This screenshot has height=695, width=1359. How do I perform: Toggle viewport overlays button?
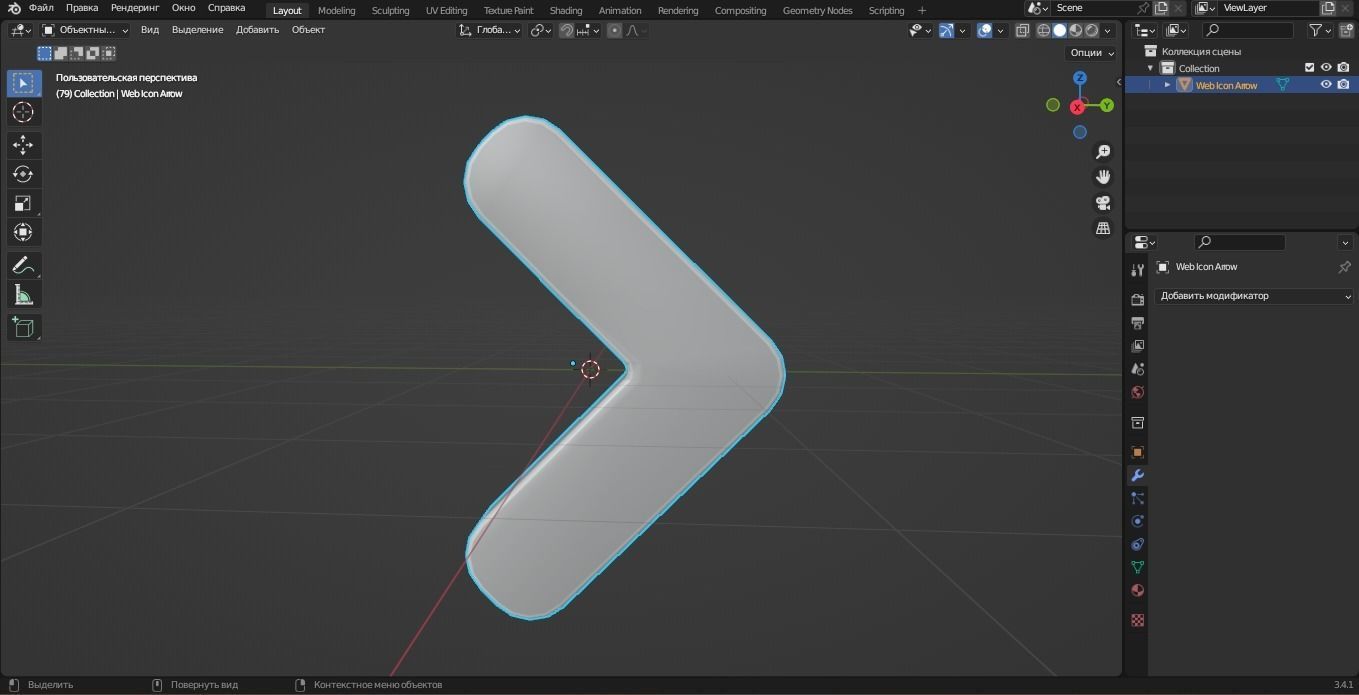pyautogui.click(x=985, y=30)
